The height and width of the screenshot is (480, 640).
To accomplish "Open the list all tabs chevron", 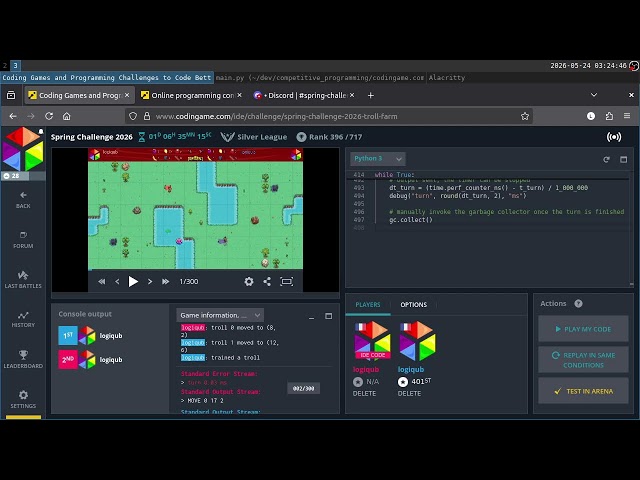I will tap(594, 95).
